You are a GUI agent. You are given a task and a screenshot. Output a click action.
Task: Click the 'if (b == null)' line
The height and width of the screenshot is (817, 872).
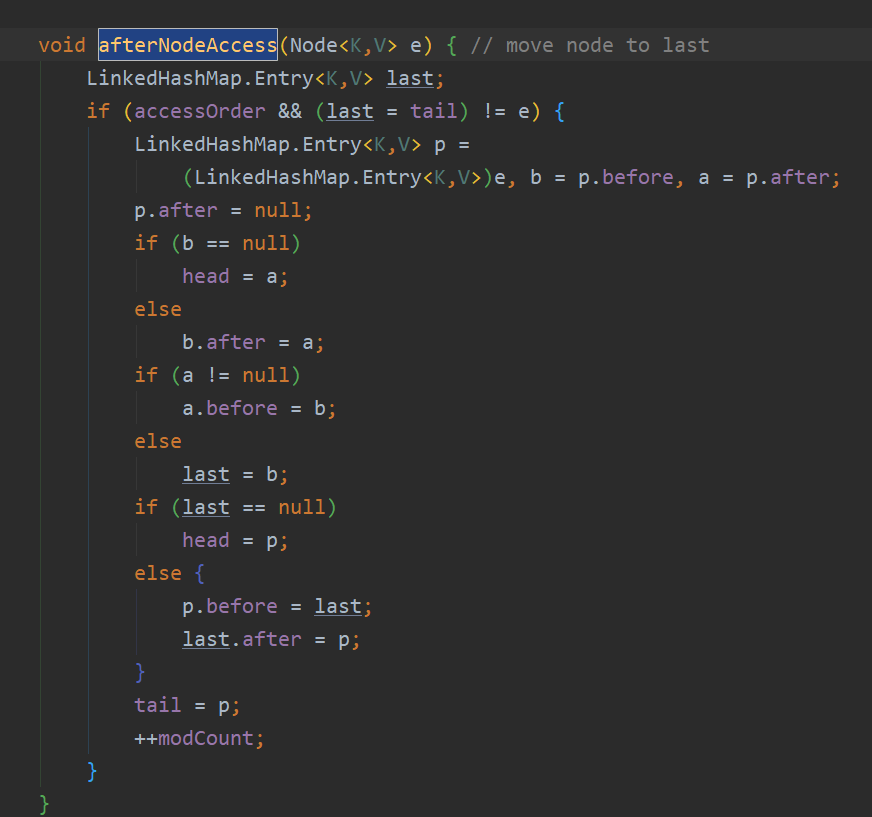pos(217,243)
